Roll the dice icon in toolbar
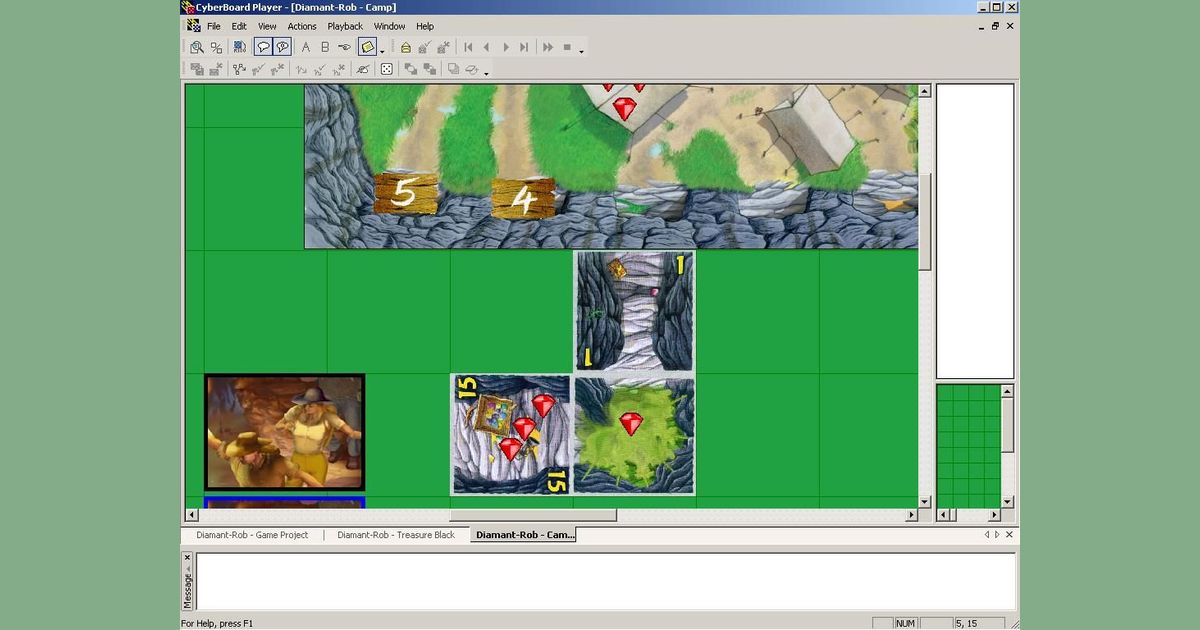This screenshot has width=1200, height=630. coord(386,69)
